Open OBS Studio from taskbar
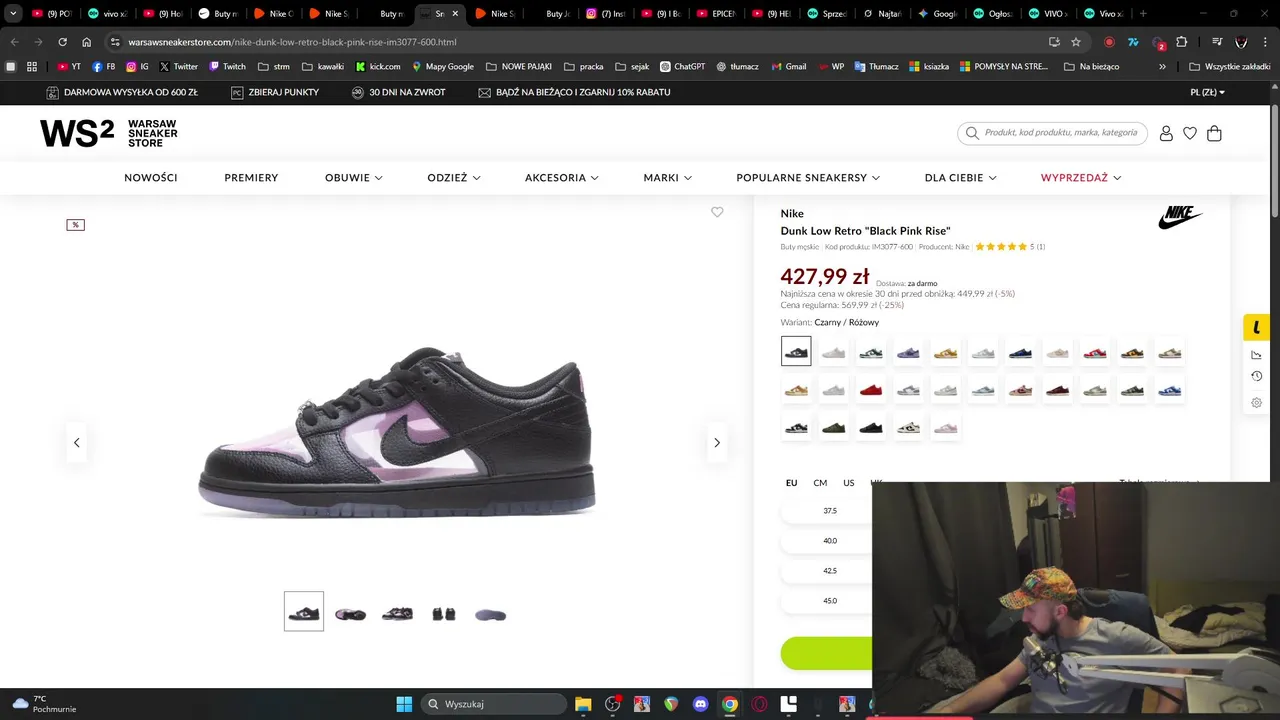Viewport: 1280px width, 720px height. pyautogui.click(x=613, y=704)
